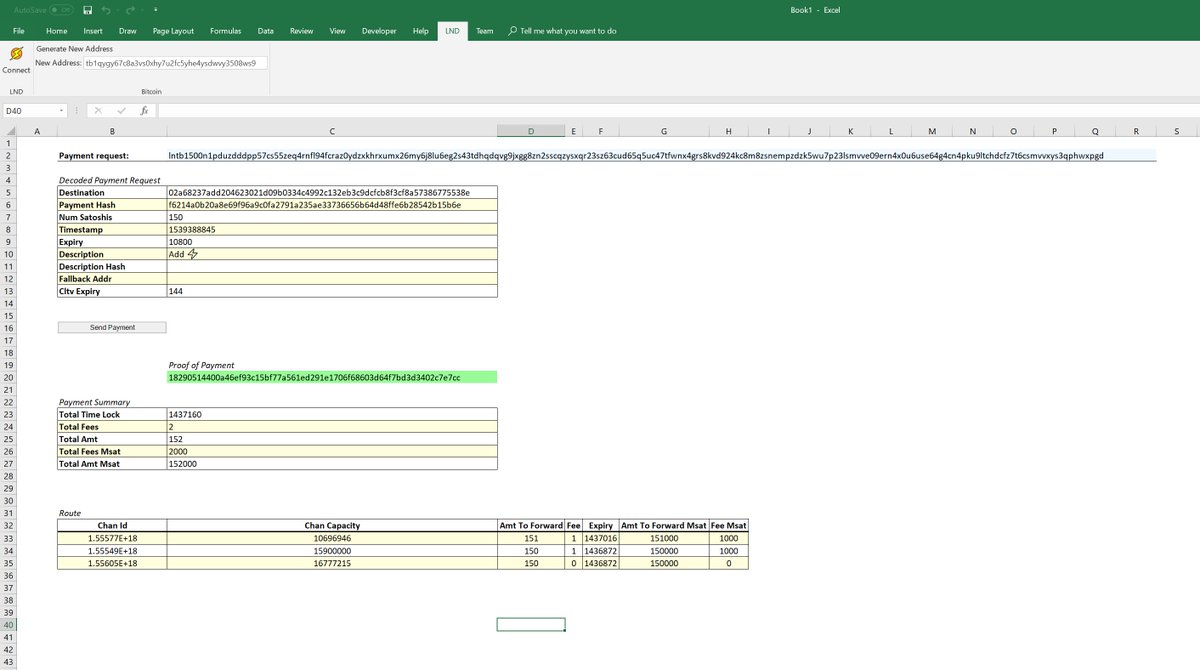This screenshot has width=1200, height=670.
Task: Switch to the LND ribbon tab
Action: 452,30
